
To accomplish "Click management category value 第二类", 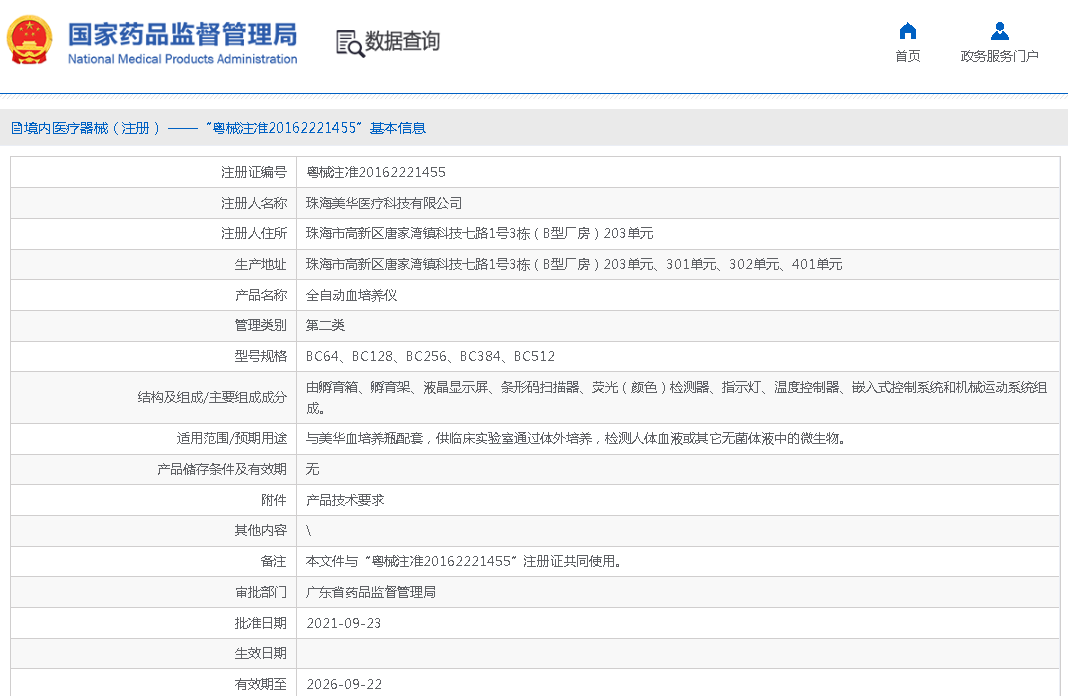I will pyautogui.click(x=325, y=325).
